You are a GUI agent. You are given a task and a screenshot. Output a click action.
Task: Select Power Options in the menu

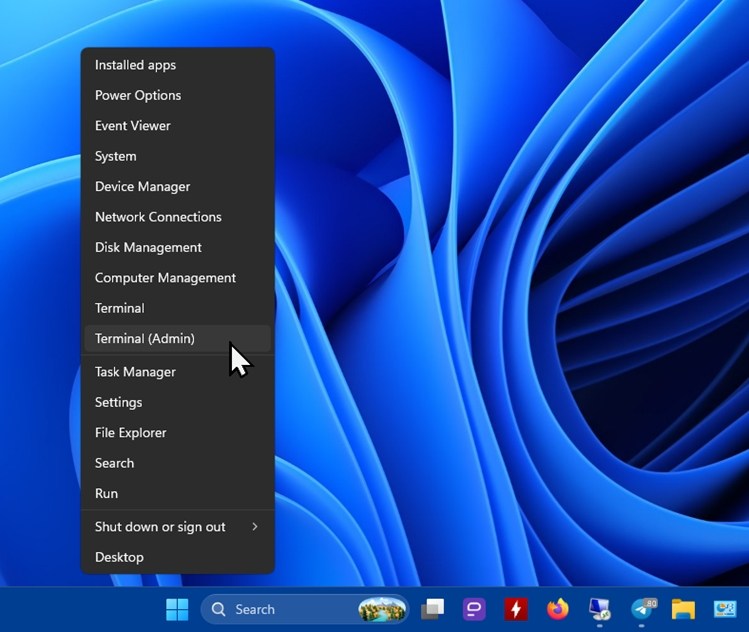pos(178,95)
